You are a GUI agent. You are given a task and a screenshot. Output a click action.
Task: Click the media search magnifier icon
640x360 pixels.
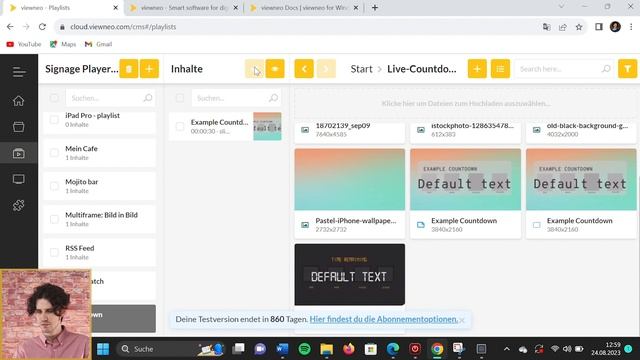pos(606,69)
